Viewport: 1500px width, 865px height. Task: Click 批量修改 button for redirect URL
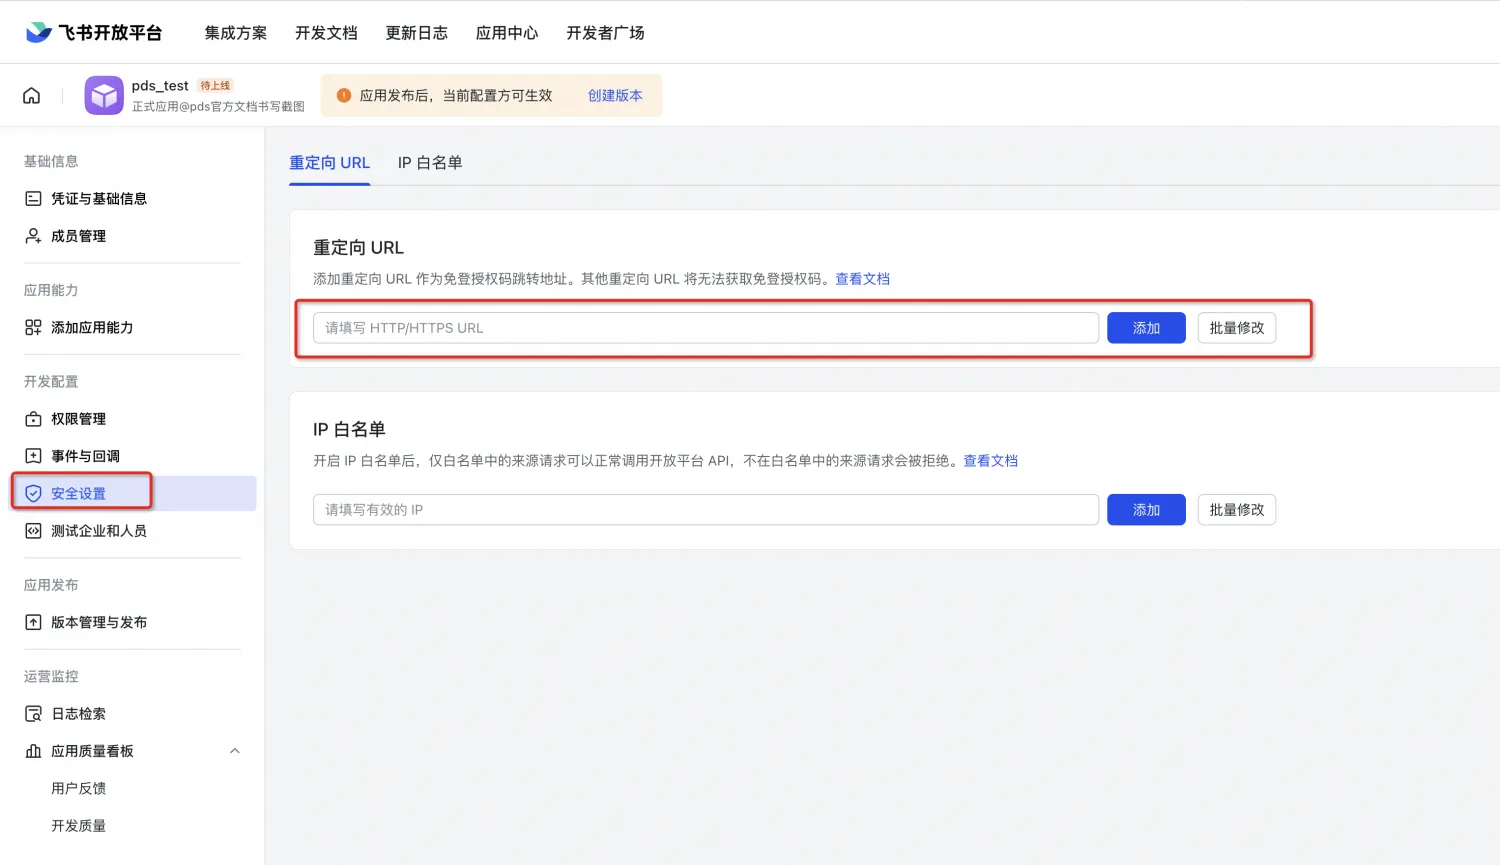point(1237,328)
